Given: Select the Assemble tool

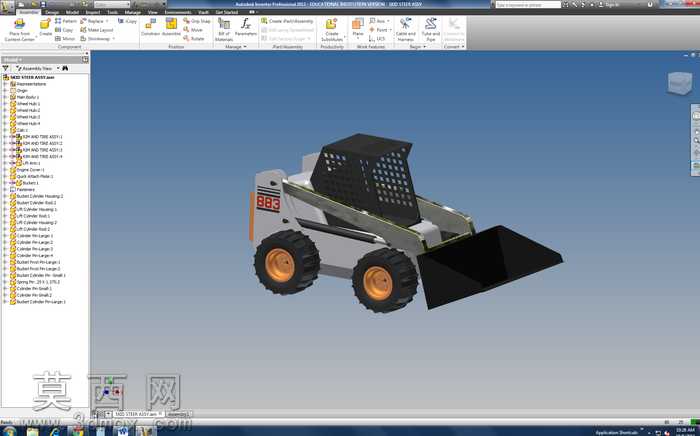Looking at the screenshot, I should coord(171,27).
